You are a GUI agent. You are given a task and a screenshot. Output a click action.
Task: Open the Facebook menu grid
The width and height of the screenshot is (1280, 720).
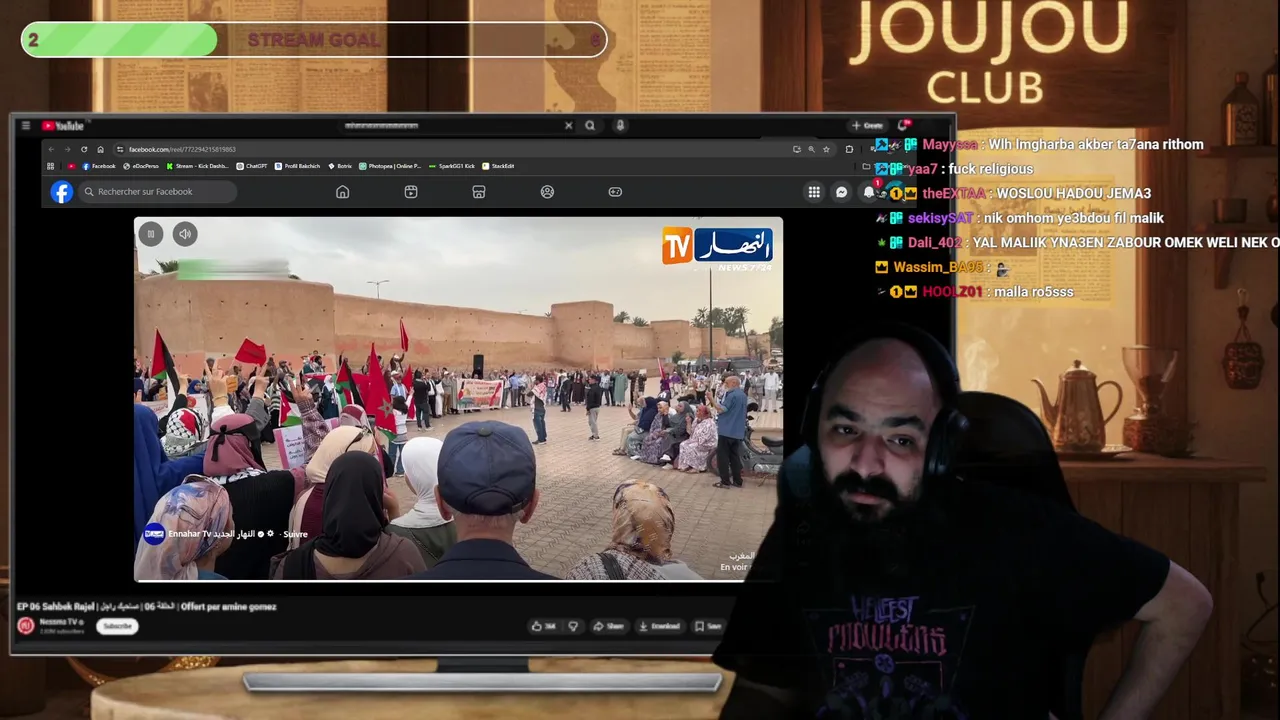814,192
